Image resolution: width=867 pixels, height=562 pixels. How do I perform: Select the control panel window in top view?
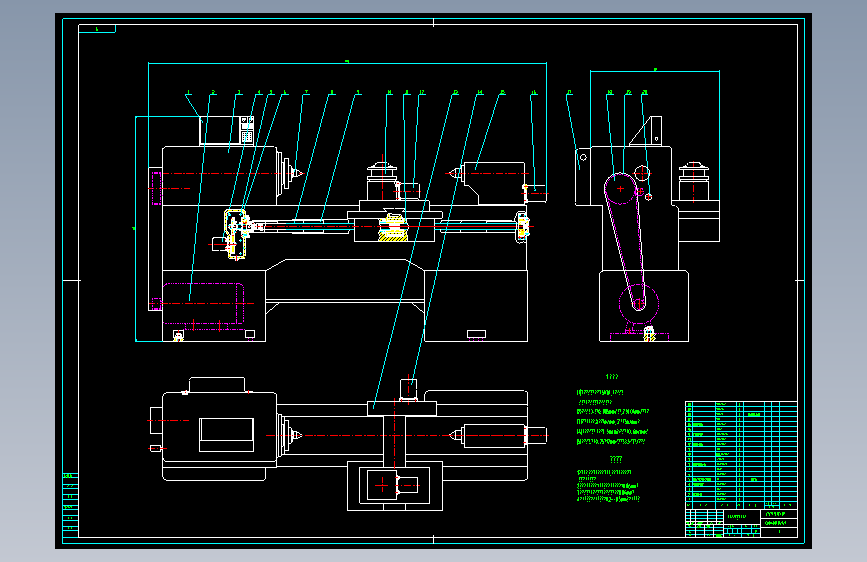click(x=226, y=435)
